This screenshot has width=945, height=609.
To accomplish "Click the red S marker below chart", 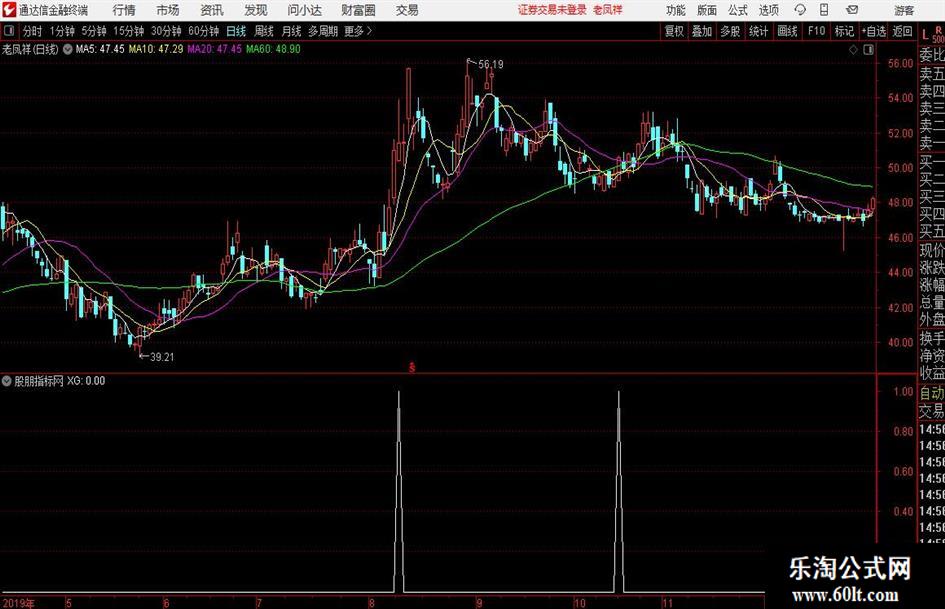I will (412, 367).
